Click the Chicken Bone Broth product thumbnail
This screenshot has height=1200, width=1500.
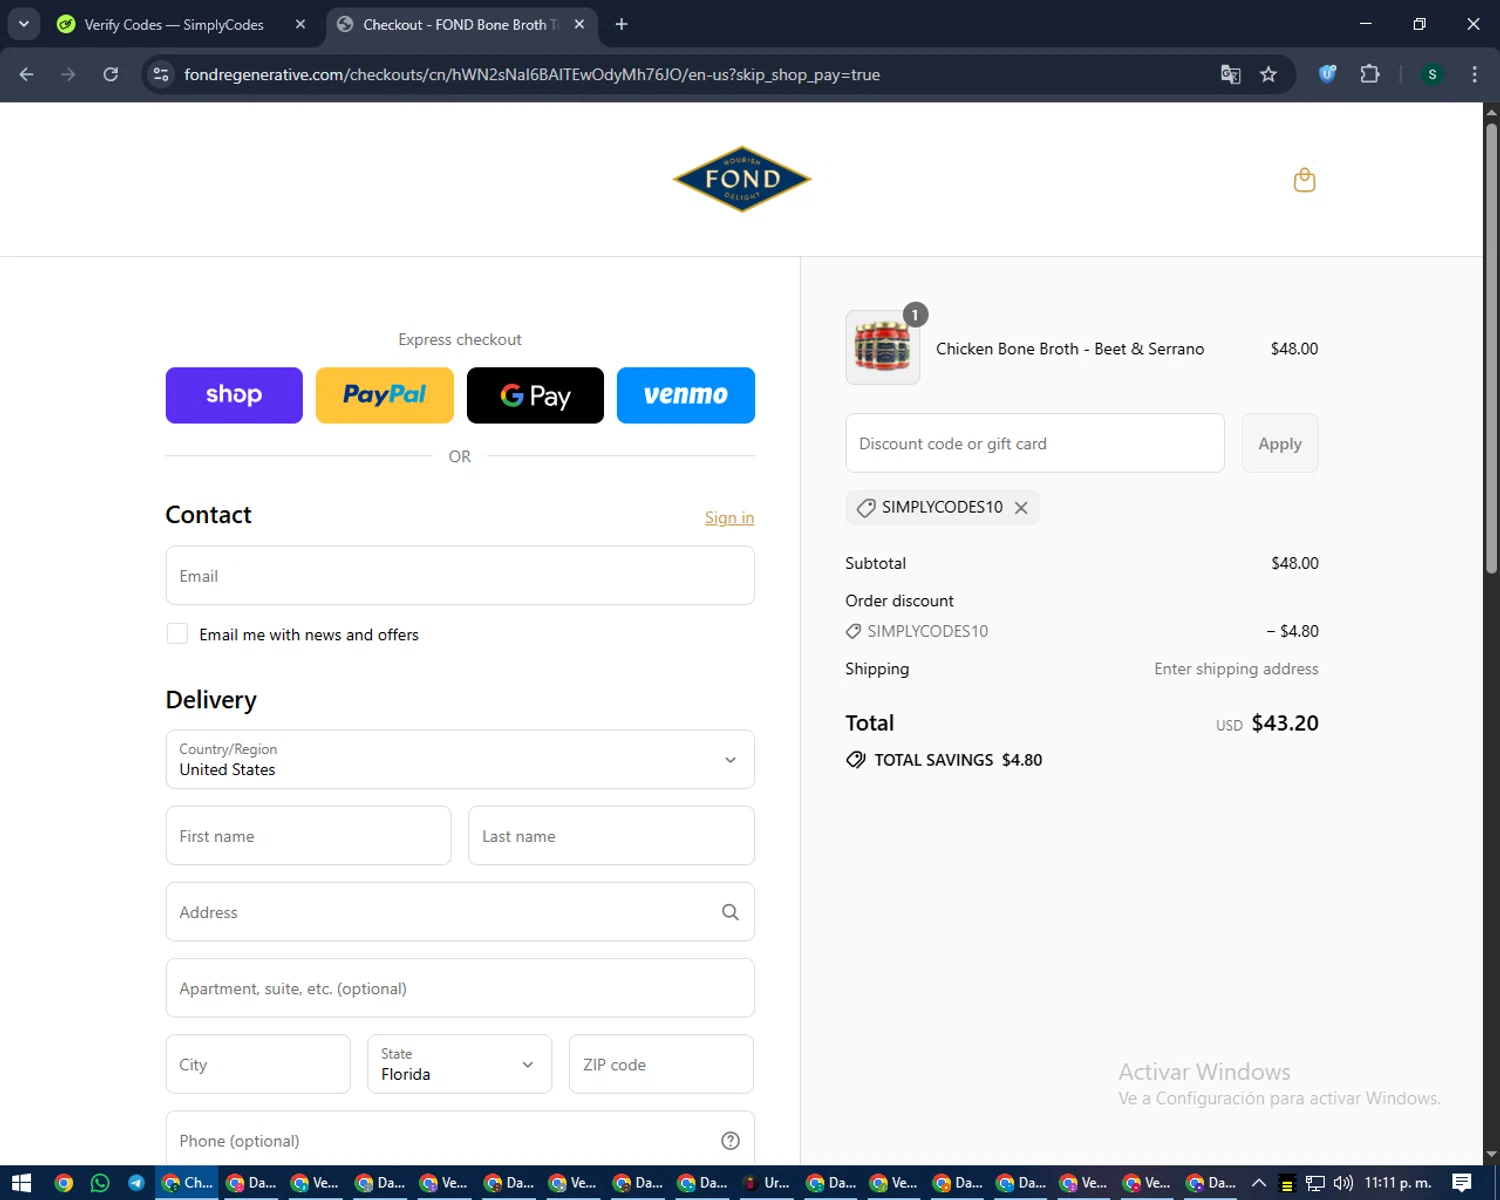point(883,347)
